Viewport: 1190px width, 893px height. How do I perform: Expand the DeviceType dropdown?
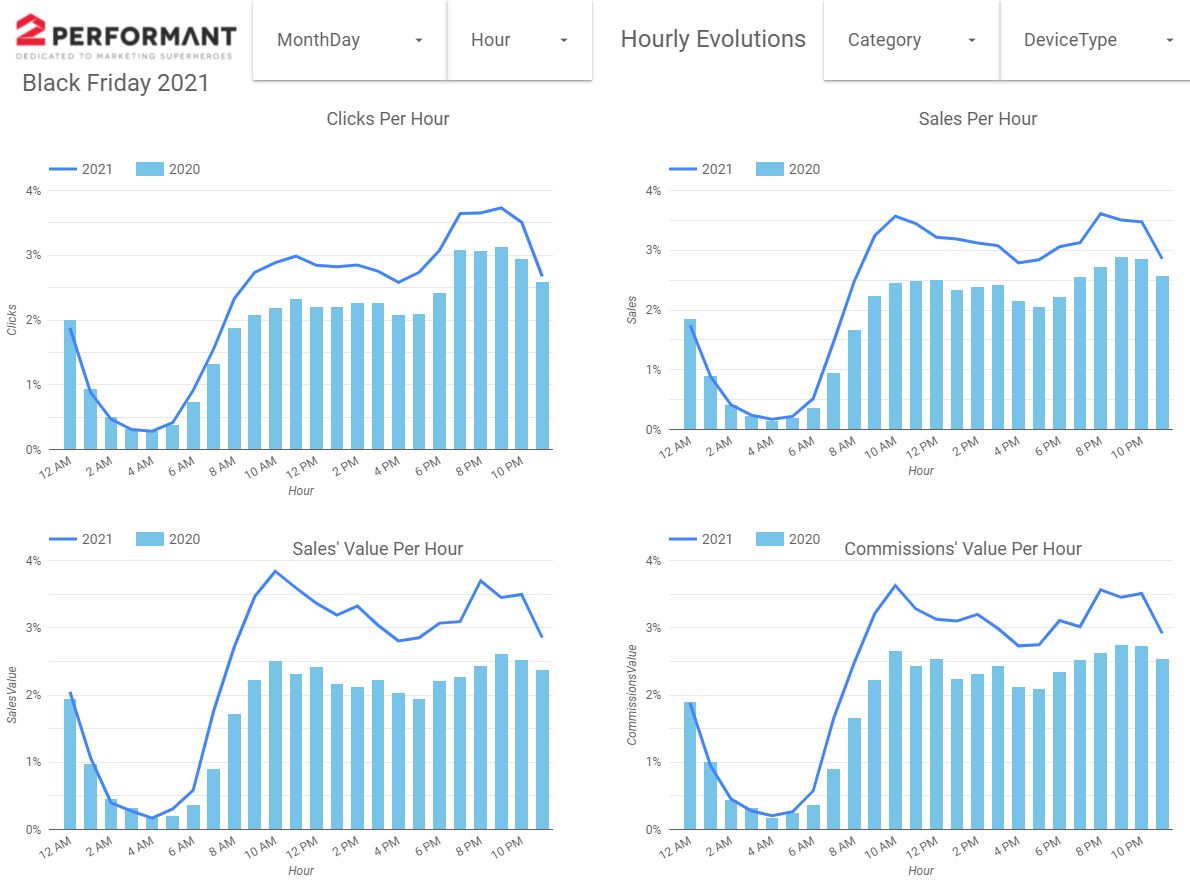click(x=1095, y=39)
